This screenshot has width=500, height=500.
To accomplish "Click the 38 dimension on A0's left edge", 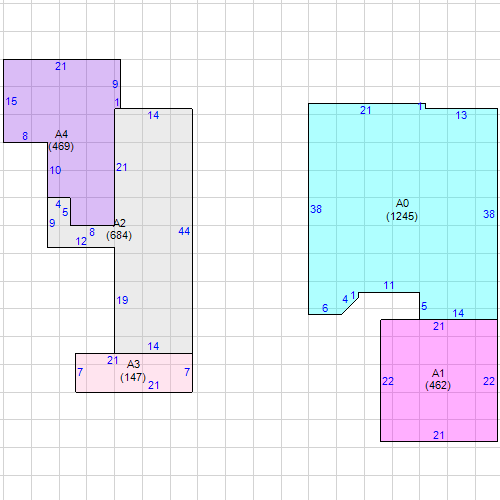I will (x=316, y=209).
